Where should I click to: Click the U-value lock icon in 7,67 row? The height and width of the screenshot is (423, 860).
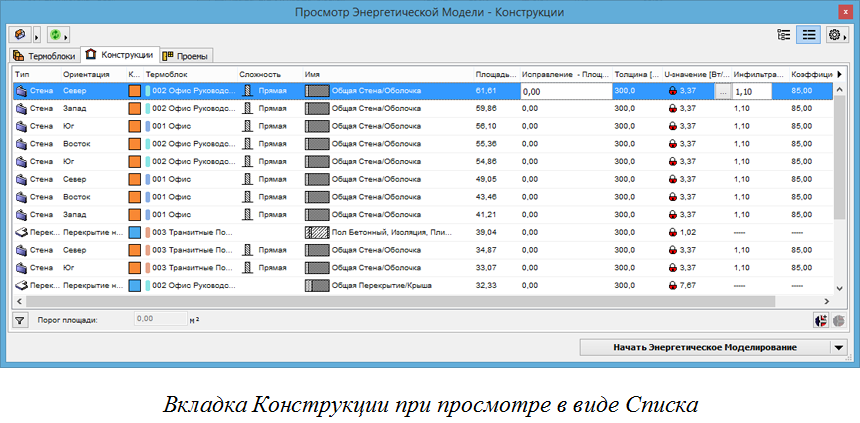point(672,285)
